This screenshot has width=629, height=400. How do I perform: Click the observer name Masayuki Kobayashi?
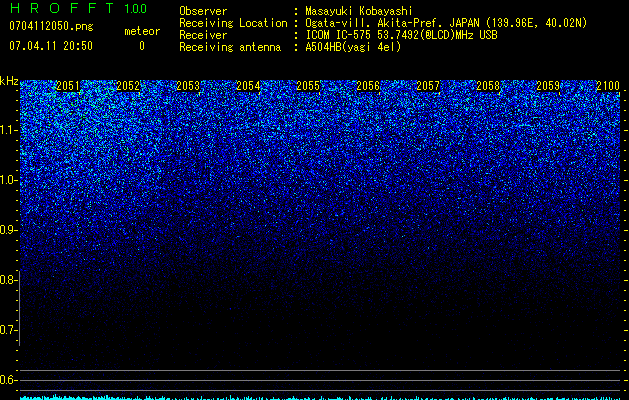click(359, 12)
